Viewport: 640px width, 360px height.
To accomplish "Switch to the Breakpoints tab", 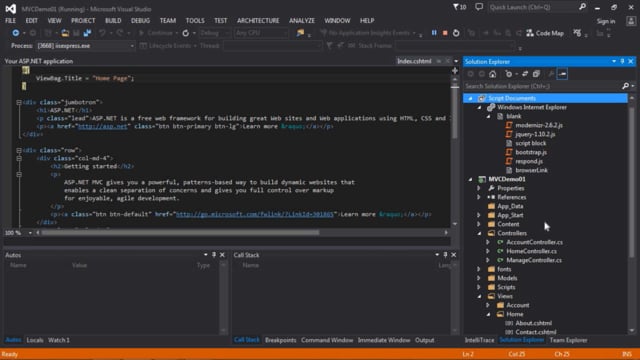I will pos(280,340).
